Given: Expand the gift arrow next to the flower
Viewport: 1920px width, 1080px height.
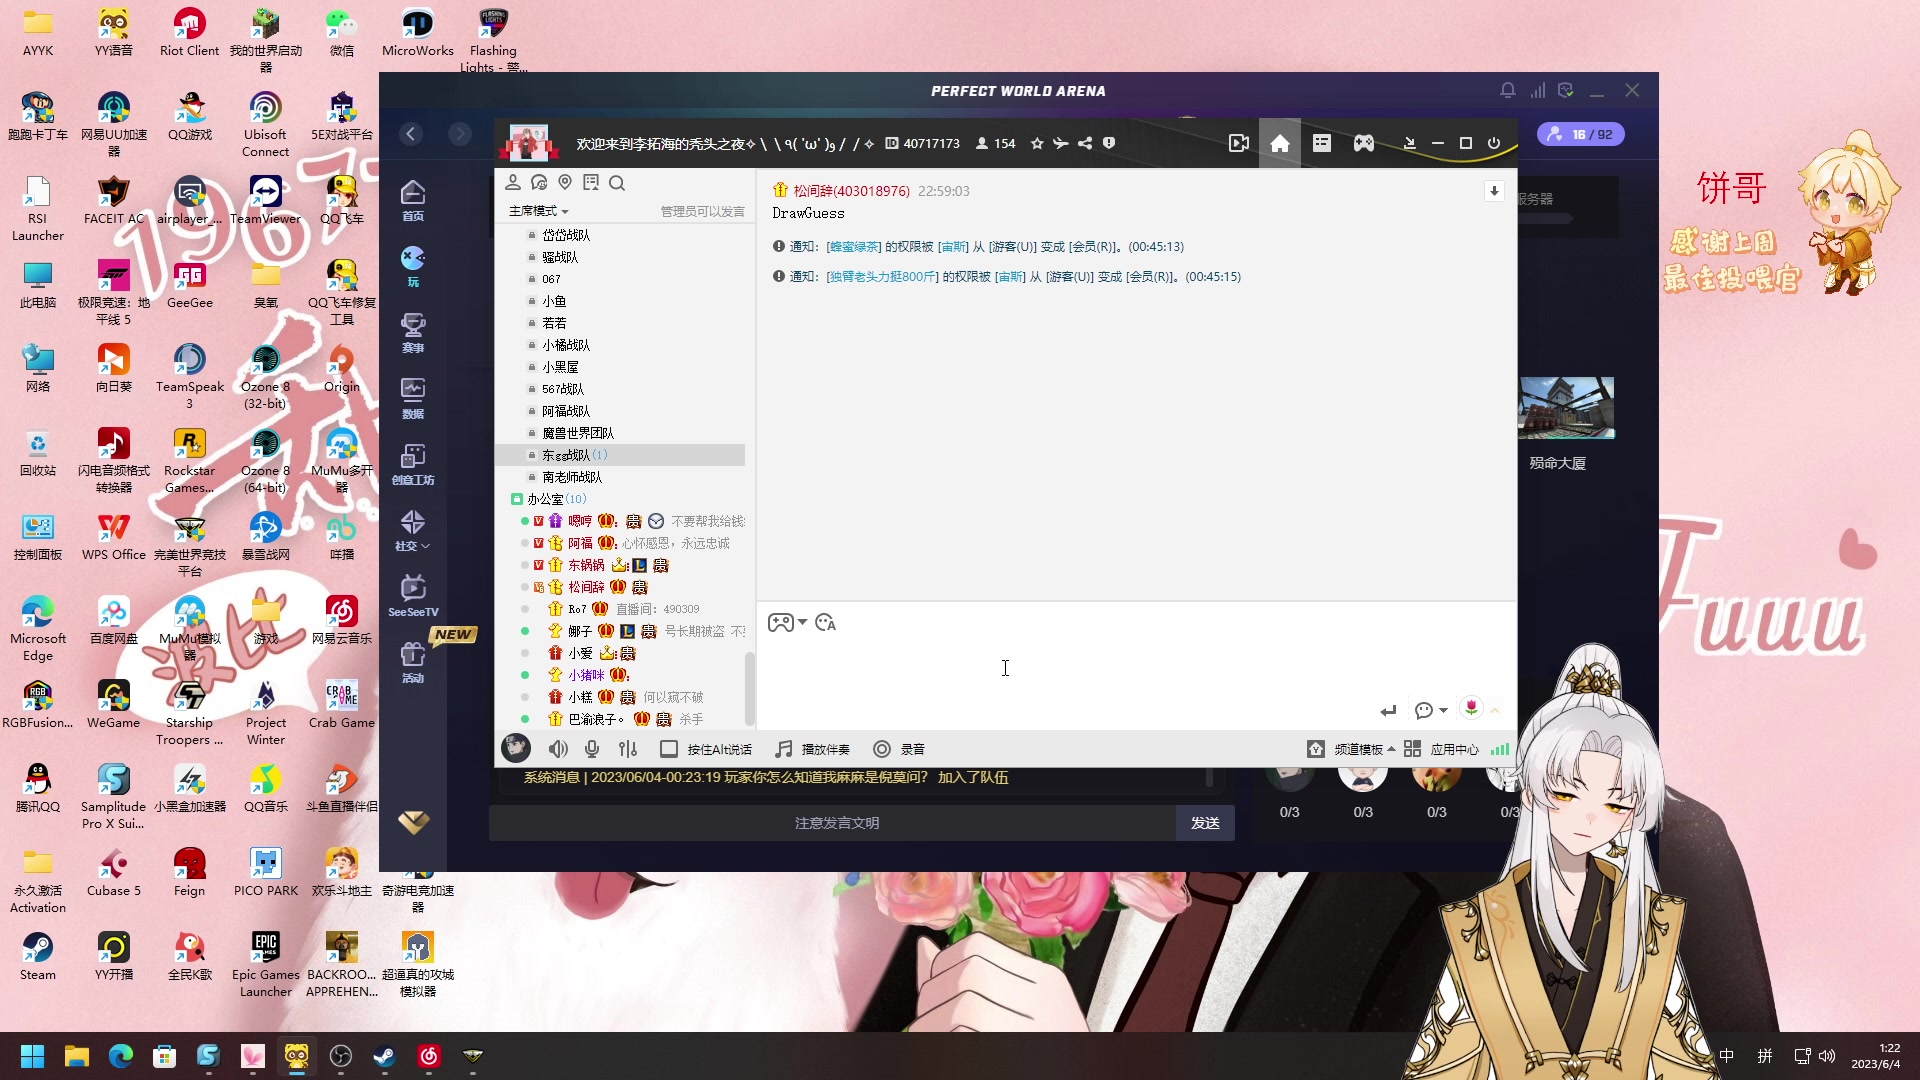Looking at the screenshot, I should coord(1495,710).
